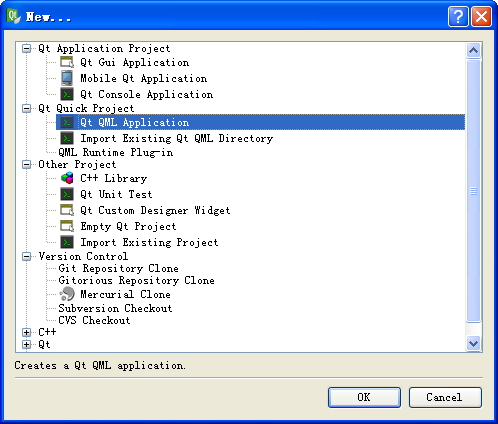This screenshot has height=424, width=498.
Task: Select Subversion Checkout
Action: (x=115, y=308)
